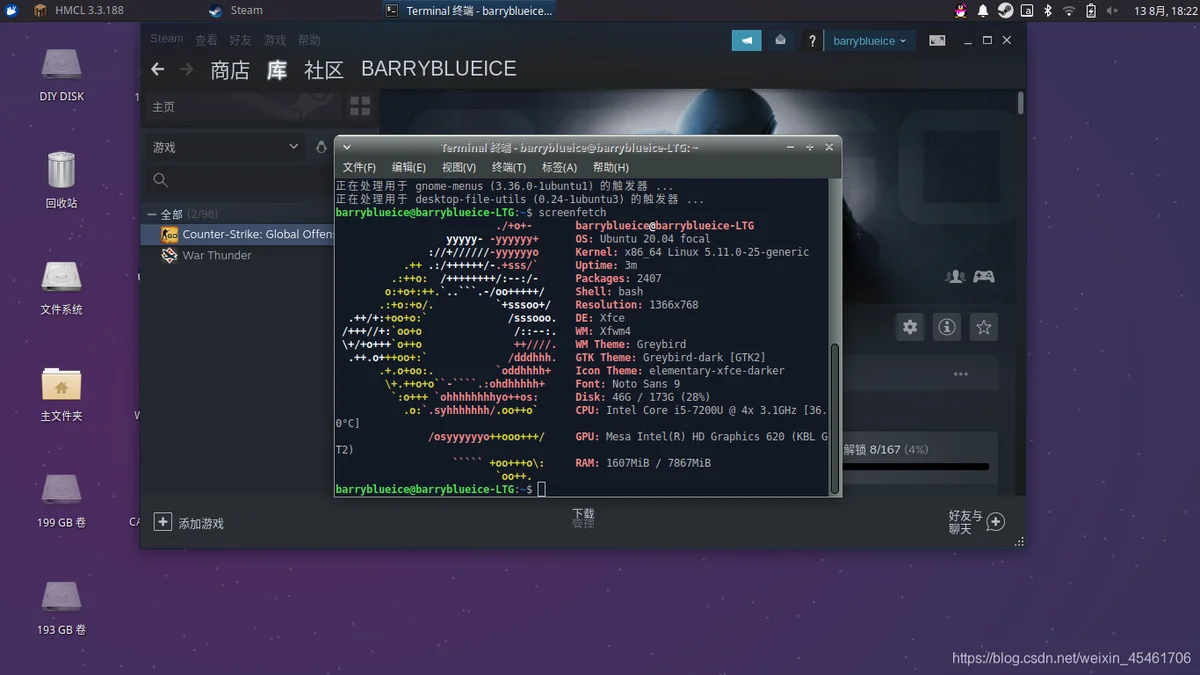Image resolution: width=1200 pixels, height=675 pixels.
Task: Open Steam announcements megaphone button
Action: point(746,41)
